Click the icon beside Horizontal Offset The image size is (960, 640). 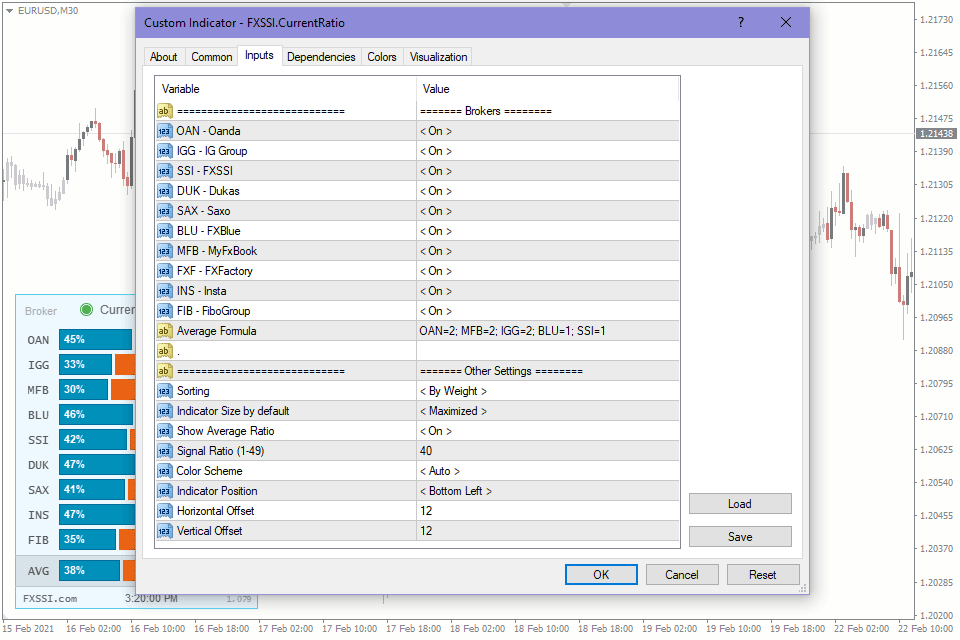pos(165,511)
